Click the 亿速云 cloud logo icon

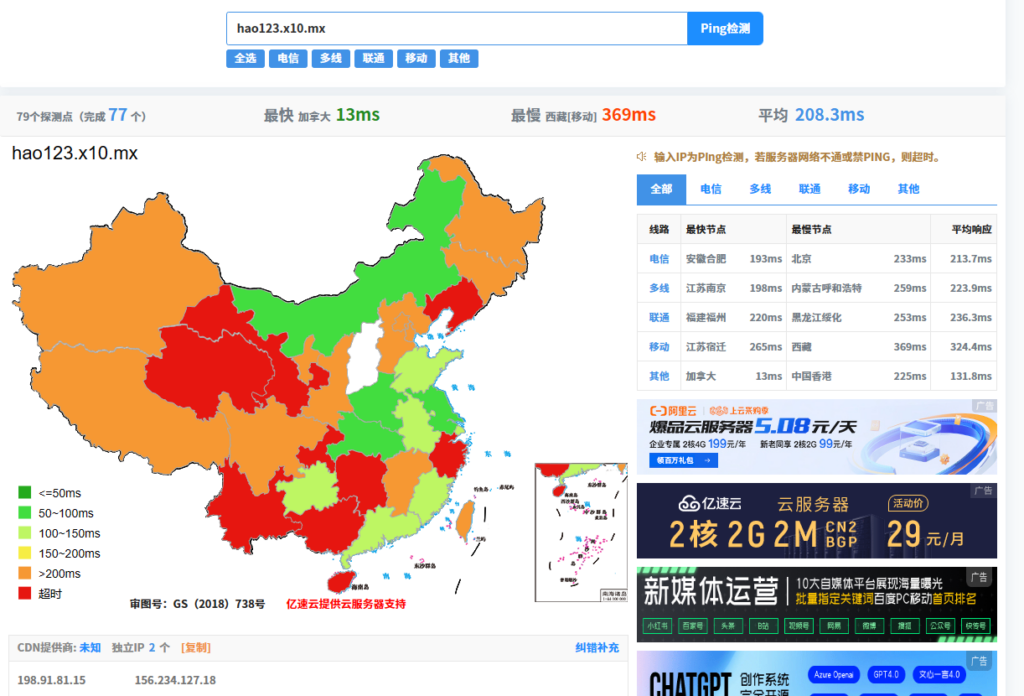pyautogui.click(x=693, y=503)
